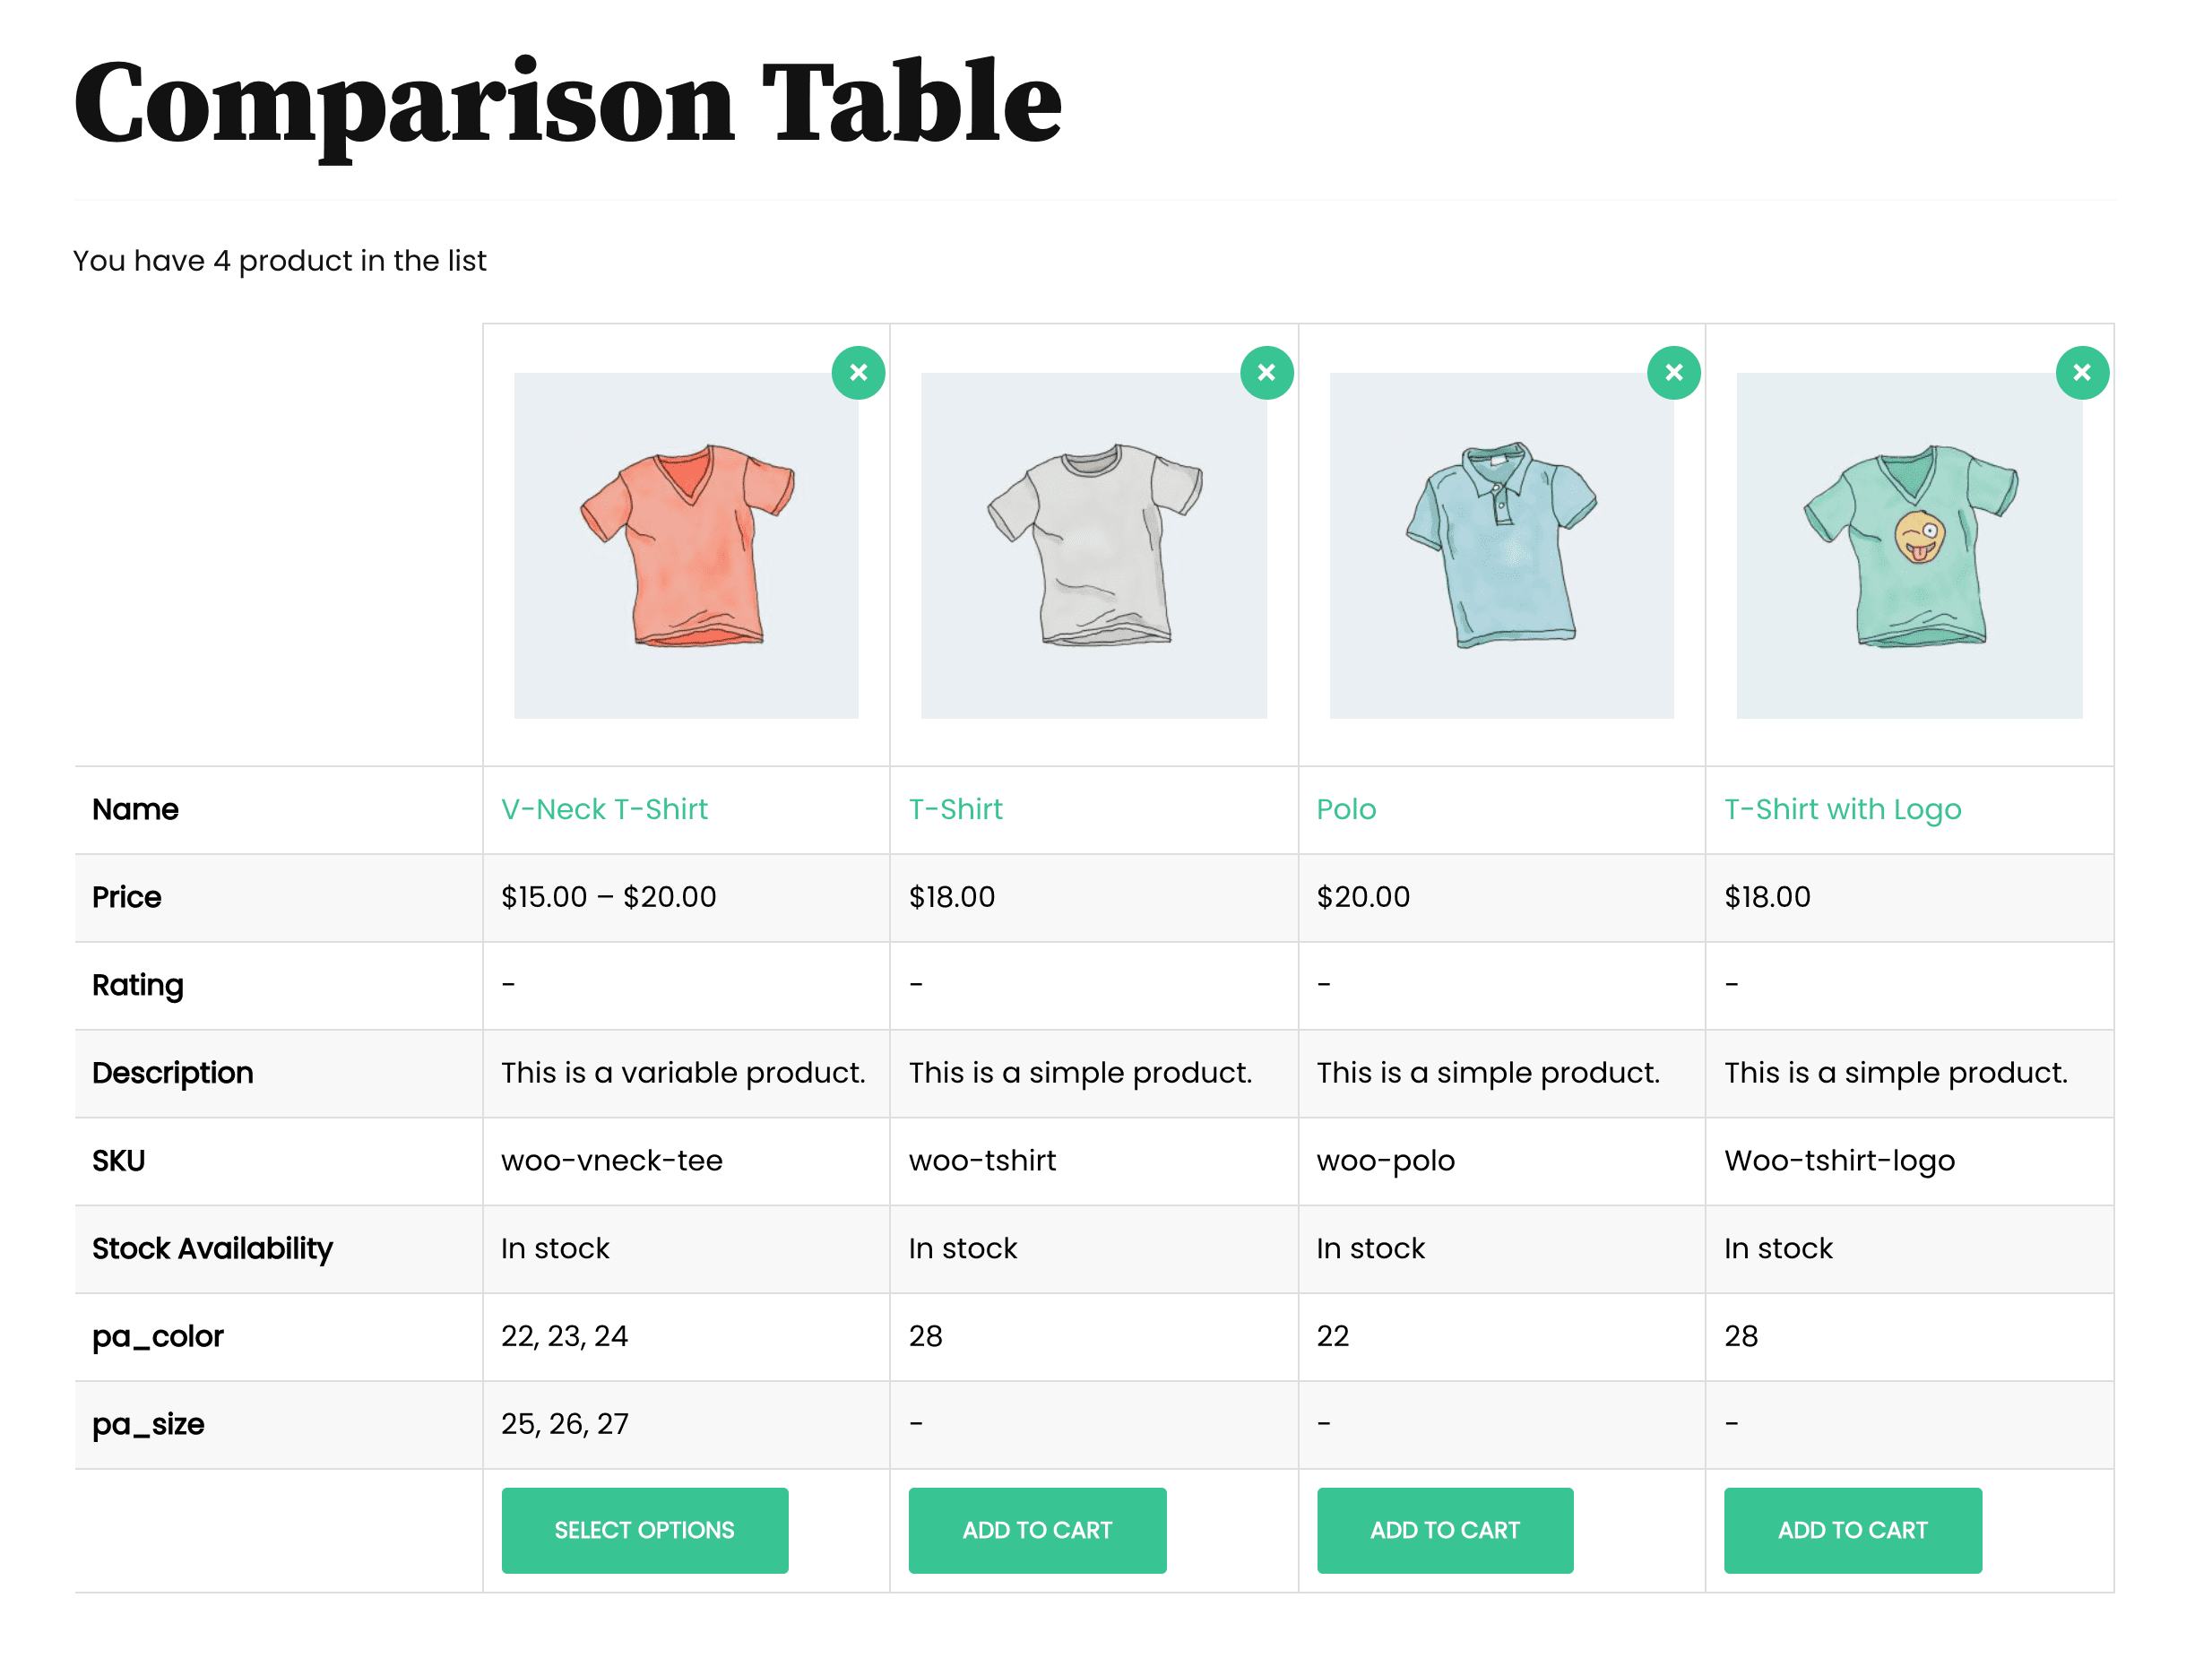Remove V-Neck T-Shirt from comparison list

859,372
